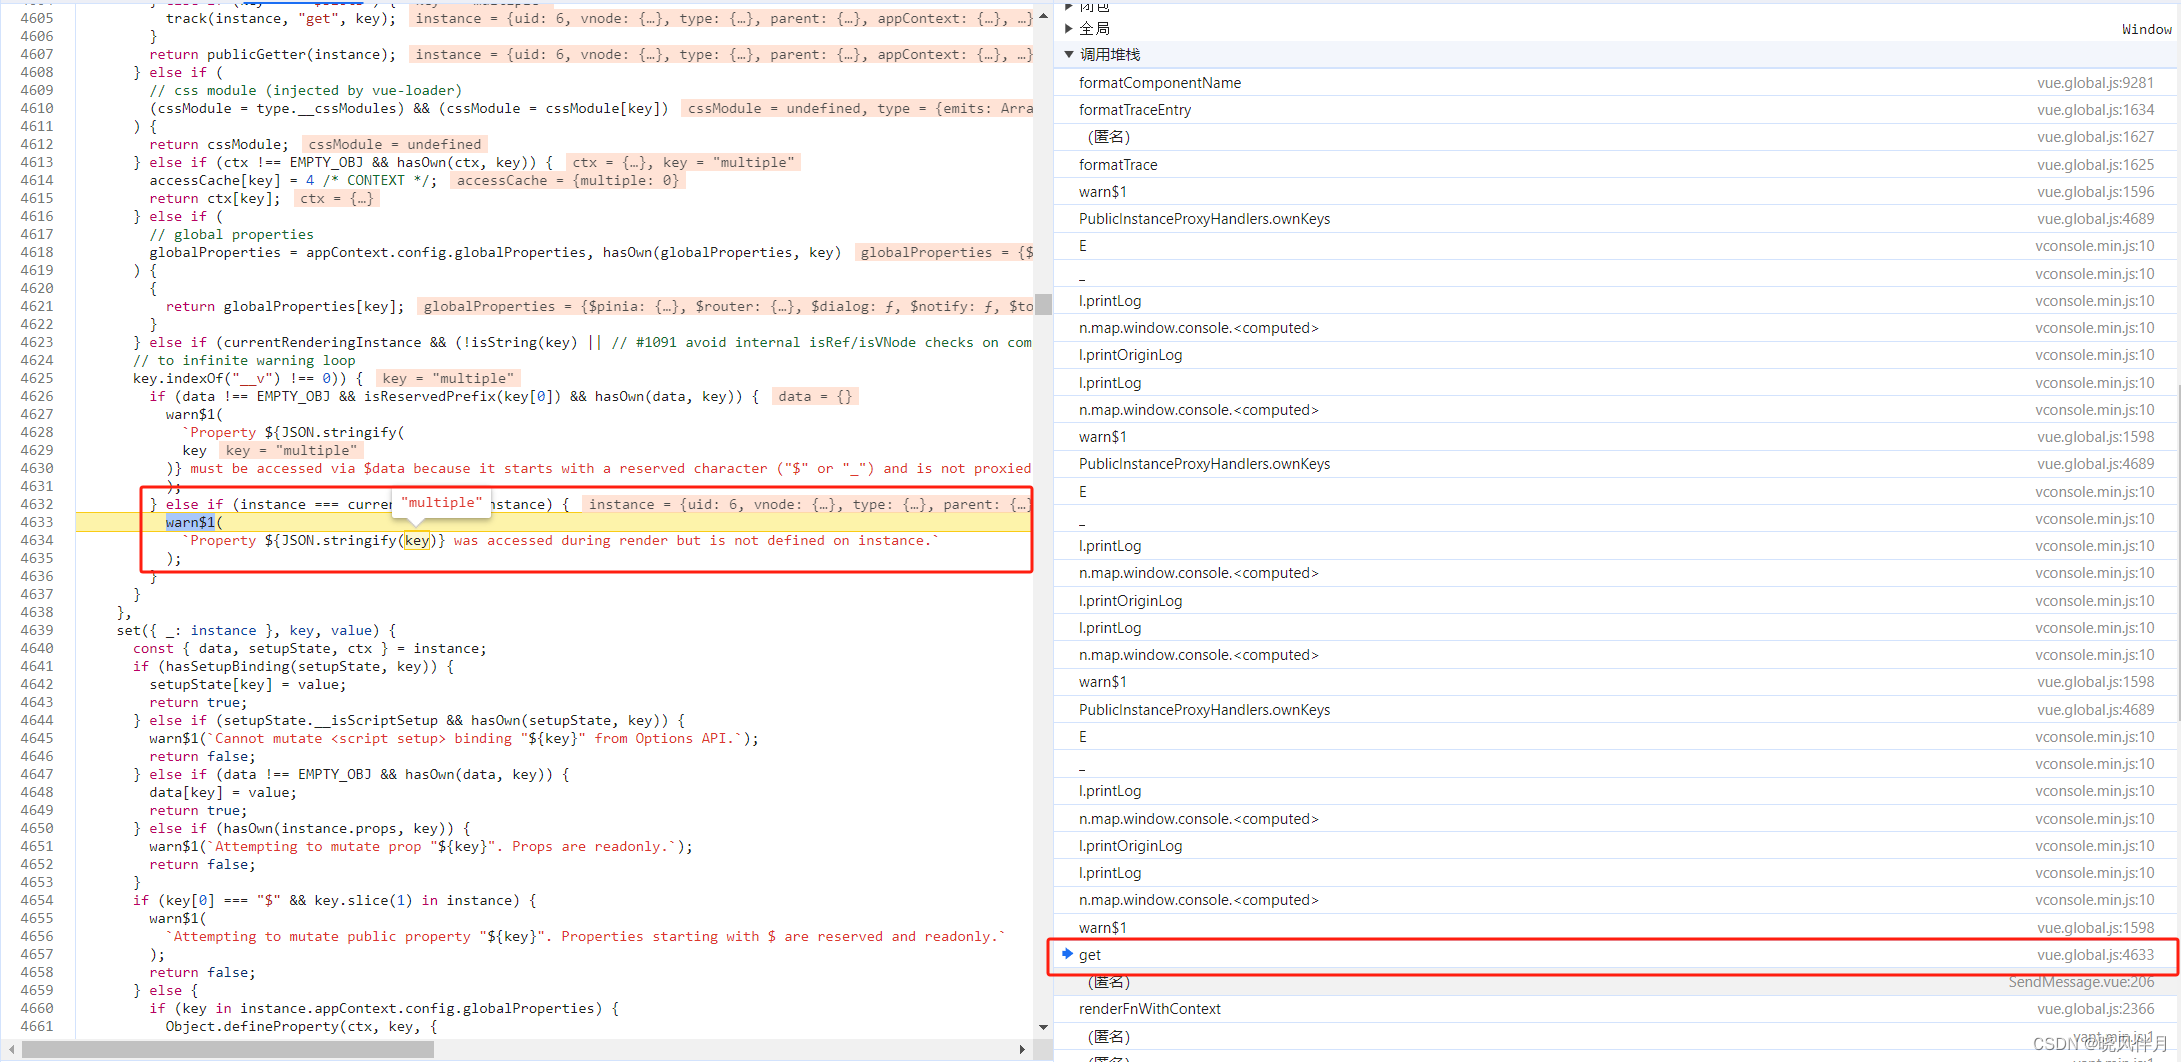
Task: Click inline value data = {}
Action: 815,396
